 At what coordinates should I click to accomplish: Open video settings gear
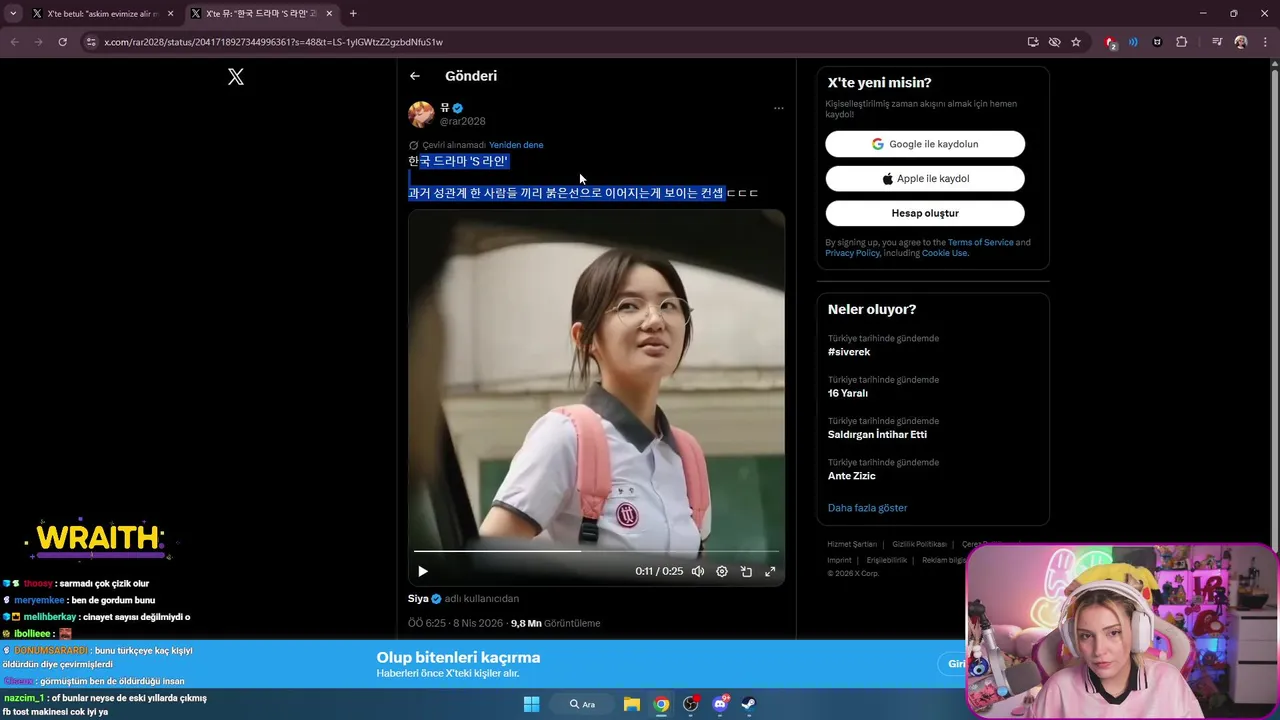722,572
